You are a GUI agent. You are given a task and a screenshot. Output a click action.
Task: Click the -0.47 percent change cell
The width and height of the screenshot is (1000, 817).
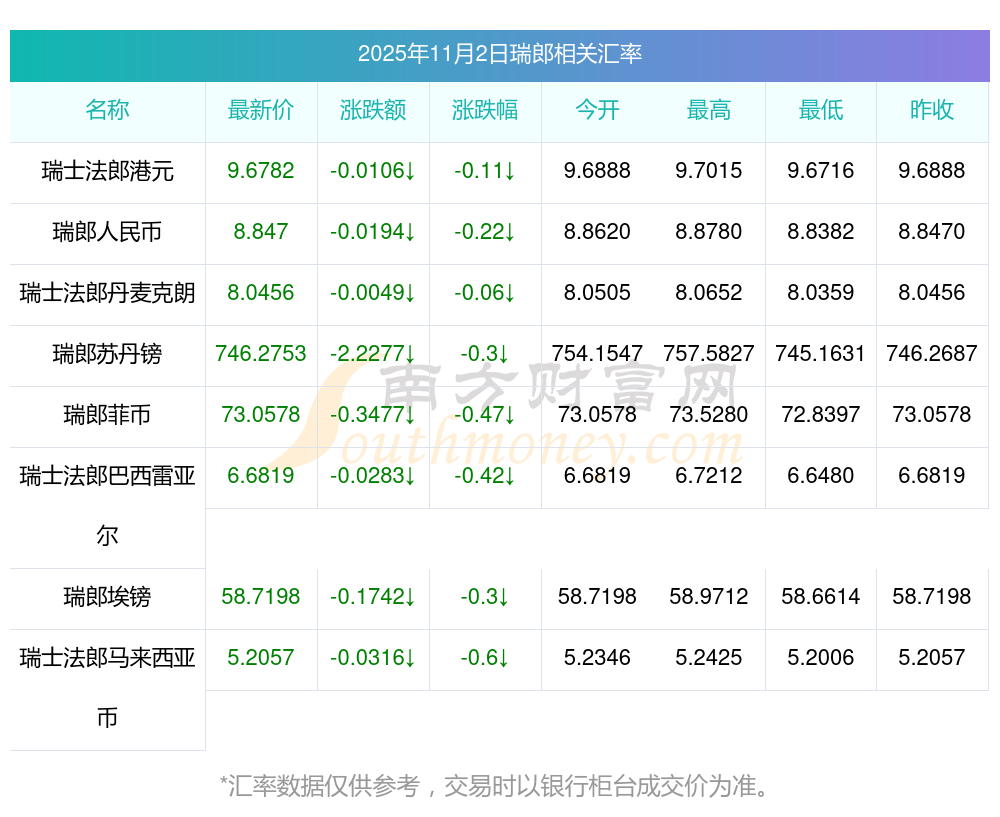pyautogui.click(x=485, y=415)
